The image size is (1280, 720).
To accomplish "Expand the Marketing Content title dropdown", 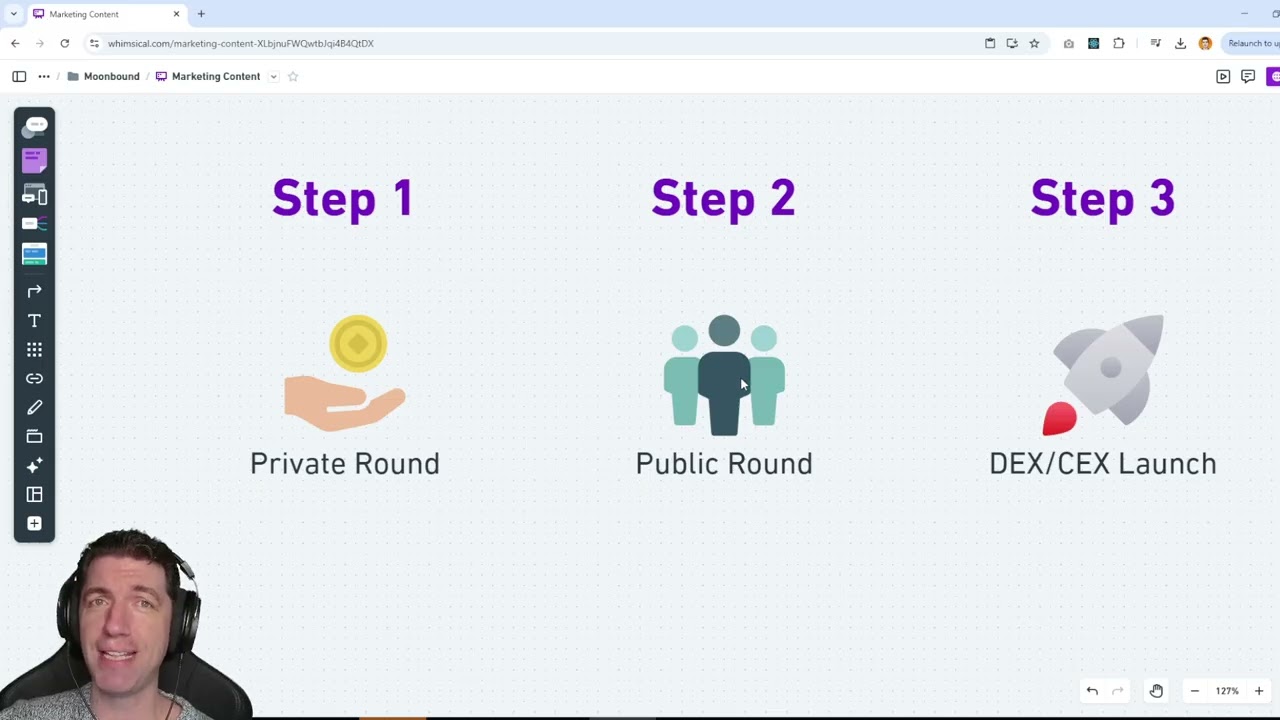I will (x=273, y=76).
